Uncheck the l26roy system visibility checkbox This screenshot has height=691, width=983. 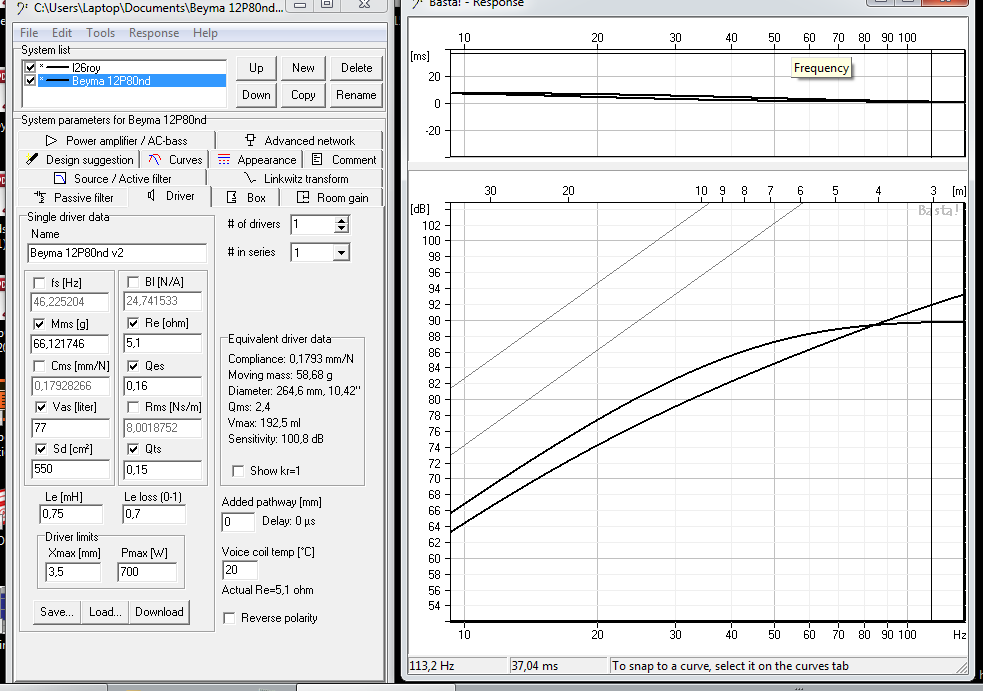30,67
